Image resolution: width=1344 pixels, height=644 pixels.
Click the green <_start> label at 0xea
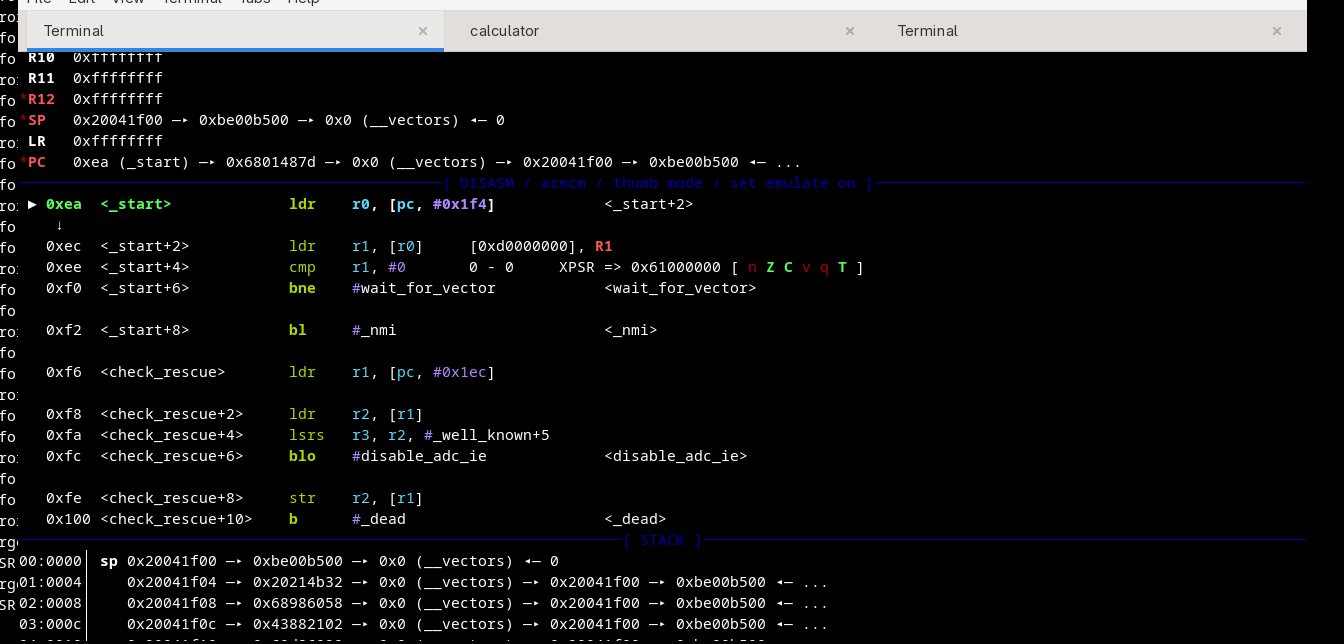tap(136, 204)
